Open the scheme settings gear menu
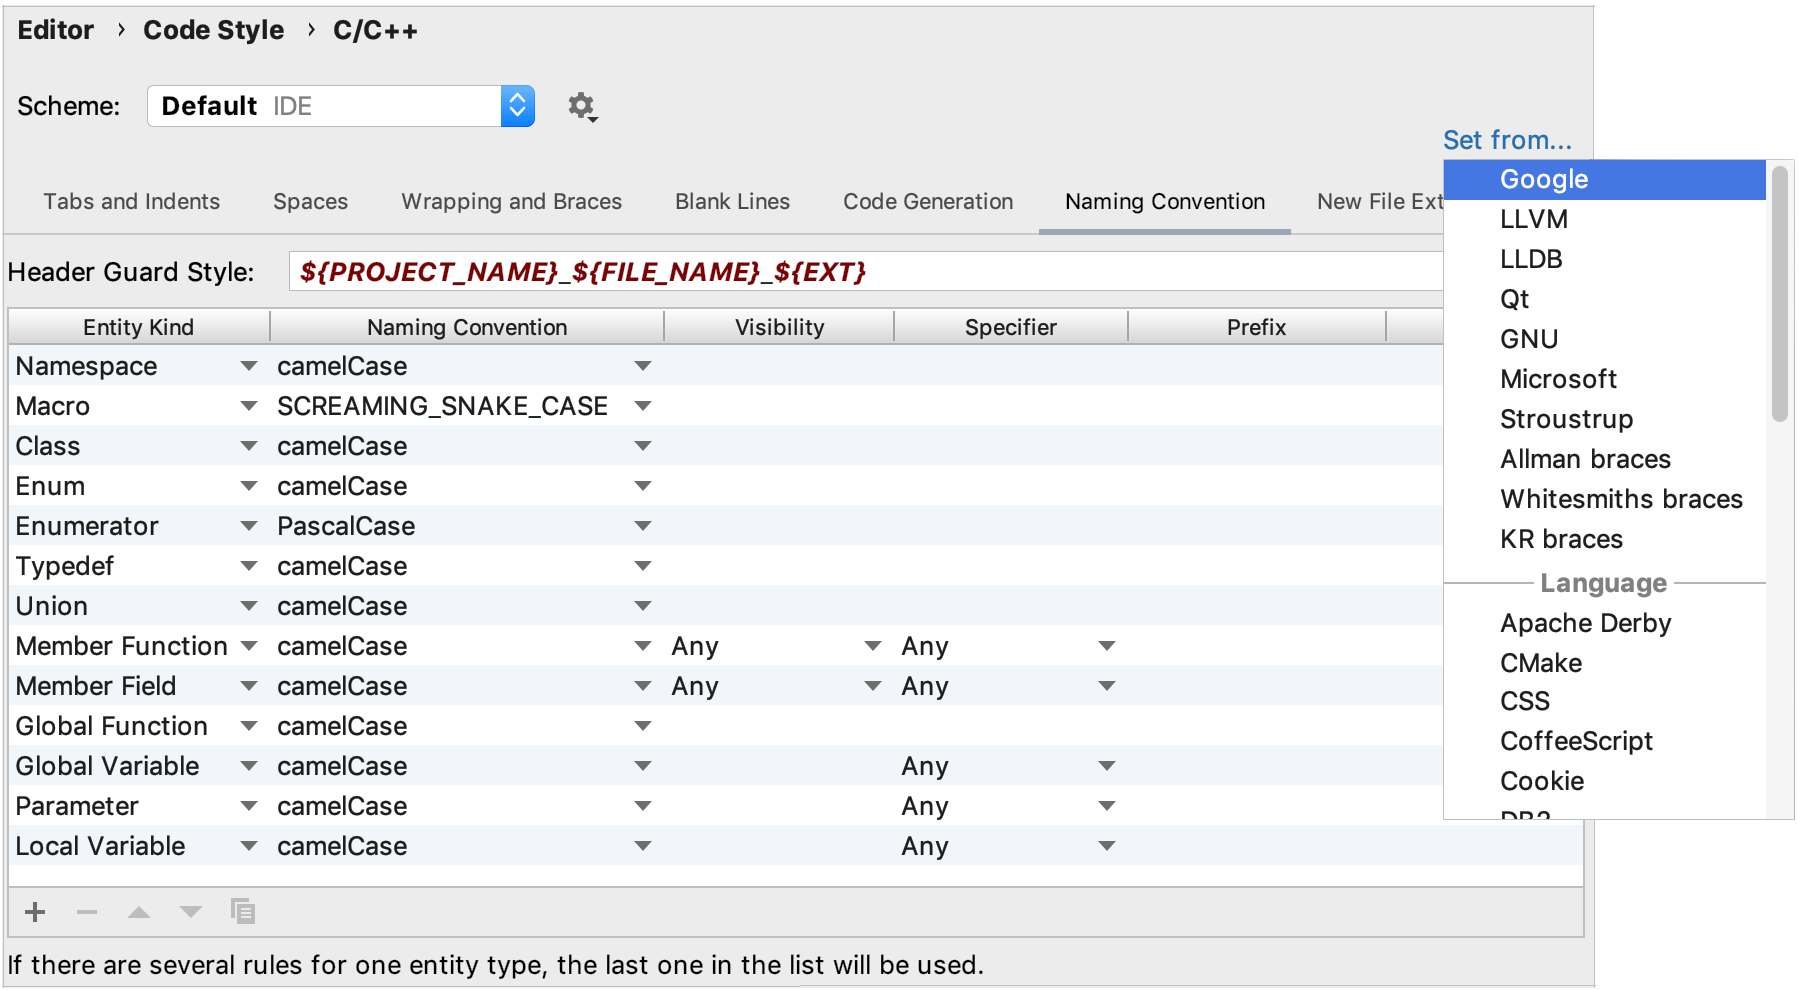1798x990 pixels. click(582, 106)
